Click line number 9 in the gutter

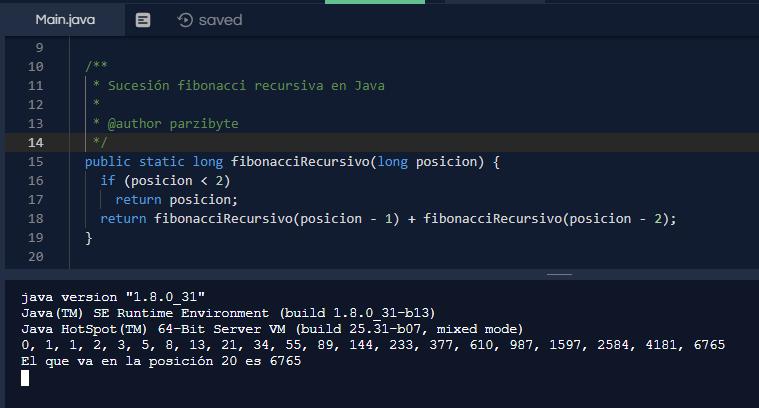[x=39, y=47]
